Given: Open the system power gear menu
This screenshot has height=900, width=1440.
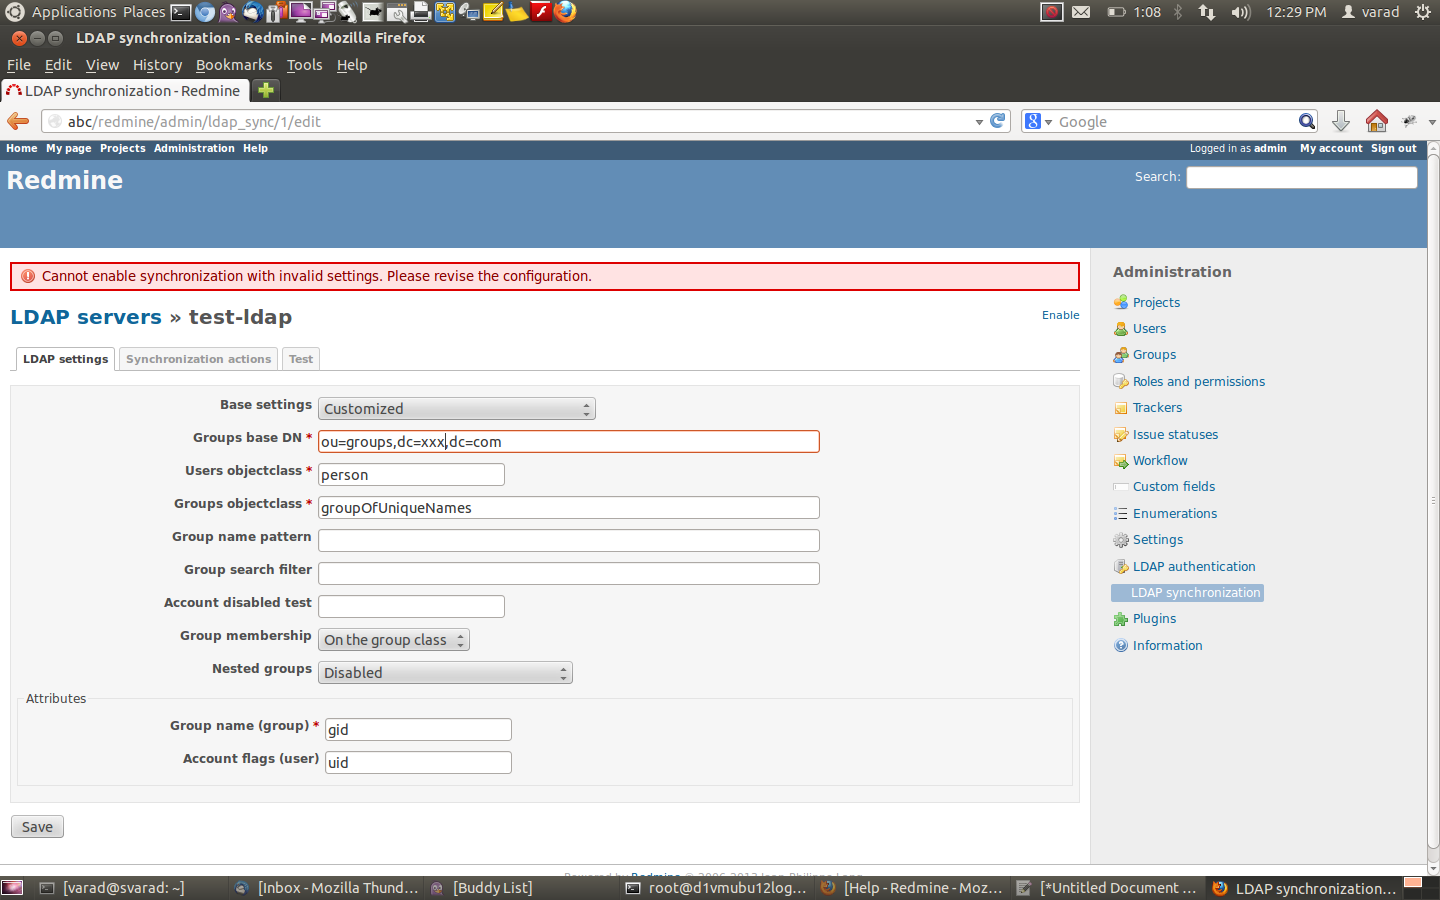Looking at the screenshot, I should (x=1423, y=12).
